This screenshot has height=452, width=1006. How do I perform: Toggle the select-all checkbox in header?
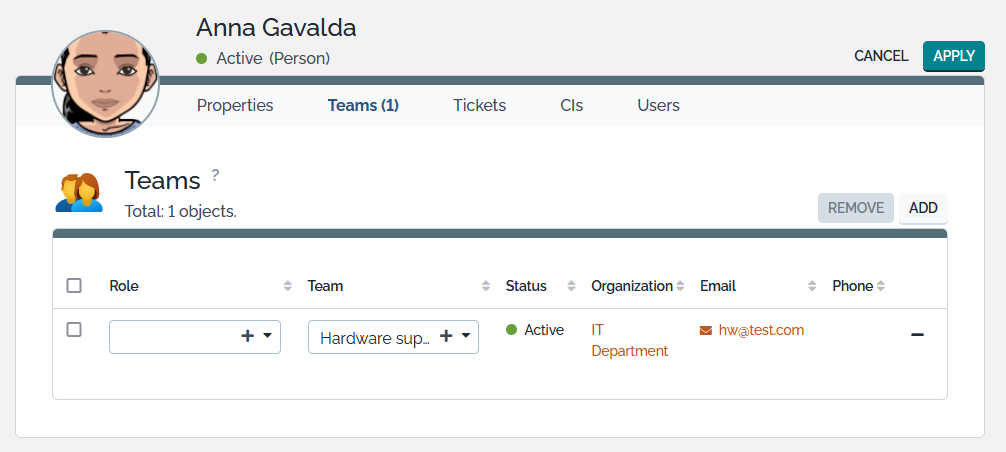(74, 286)
